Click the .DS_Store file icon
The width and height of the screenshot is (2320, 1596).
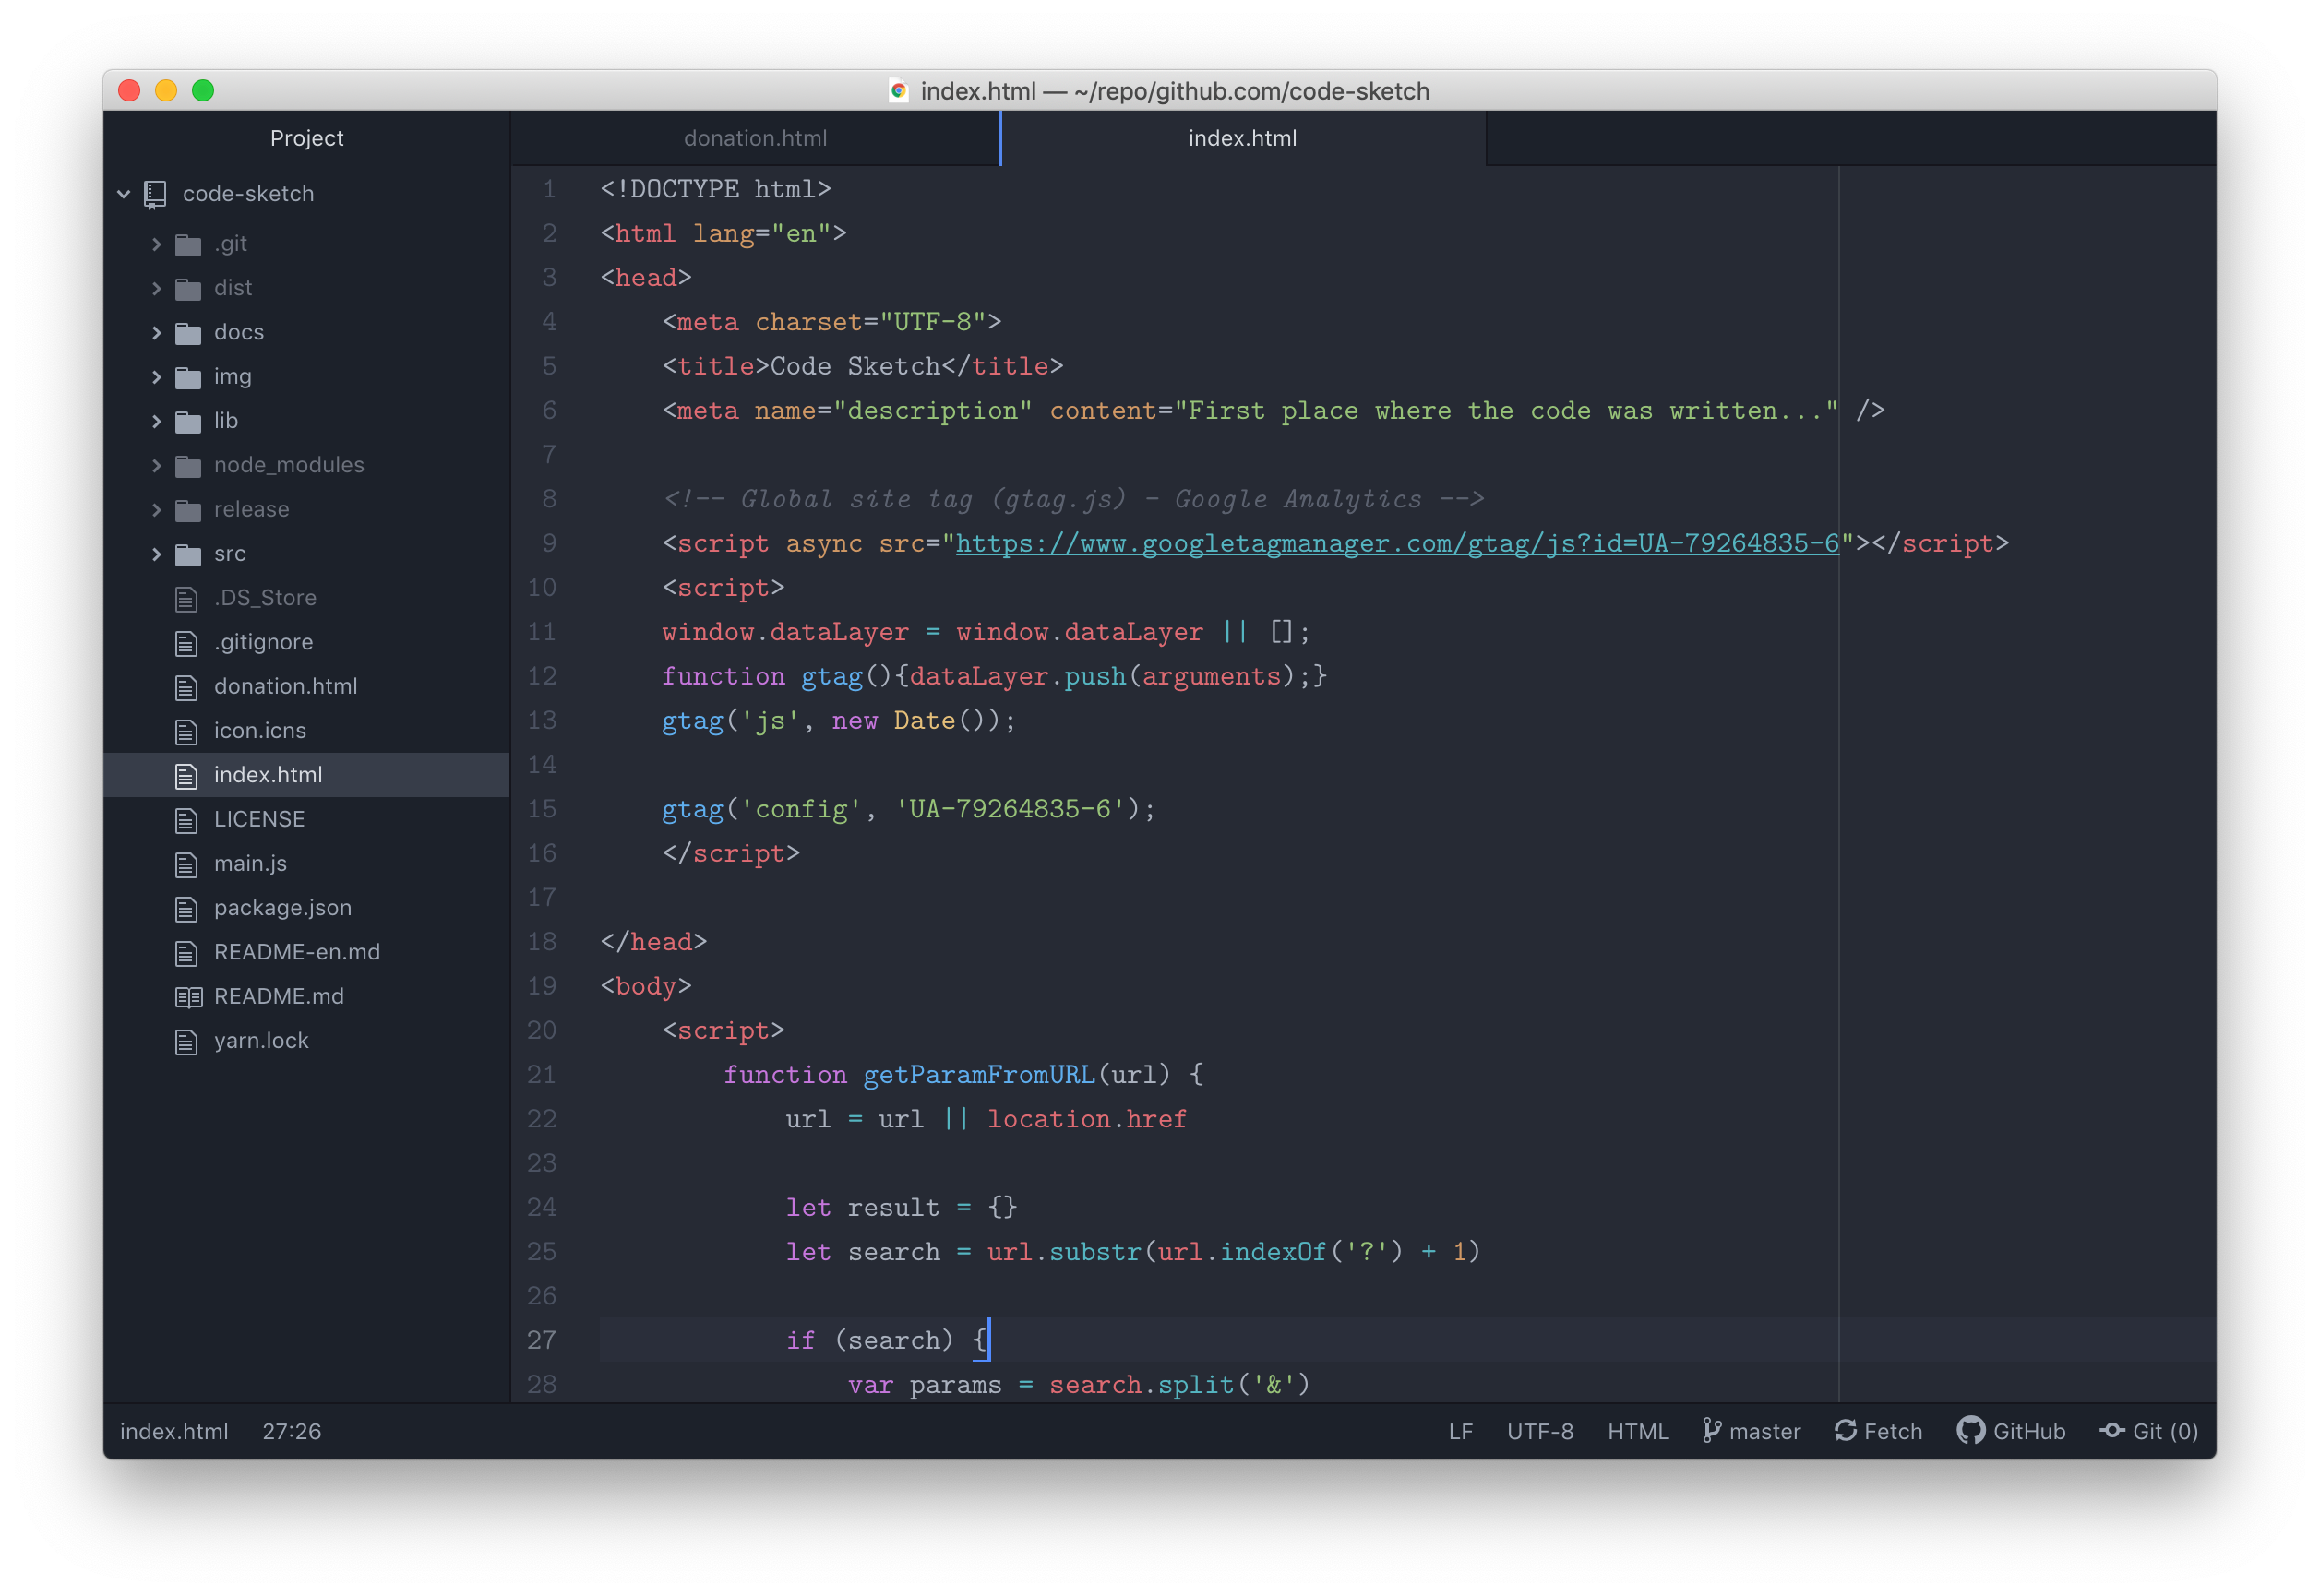click(186, 599)
